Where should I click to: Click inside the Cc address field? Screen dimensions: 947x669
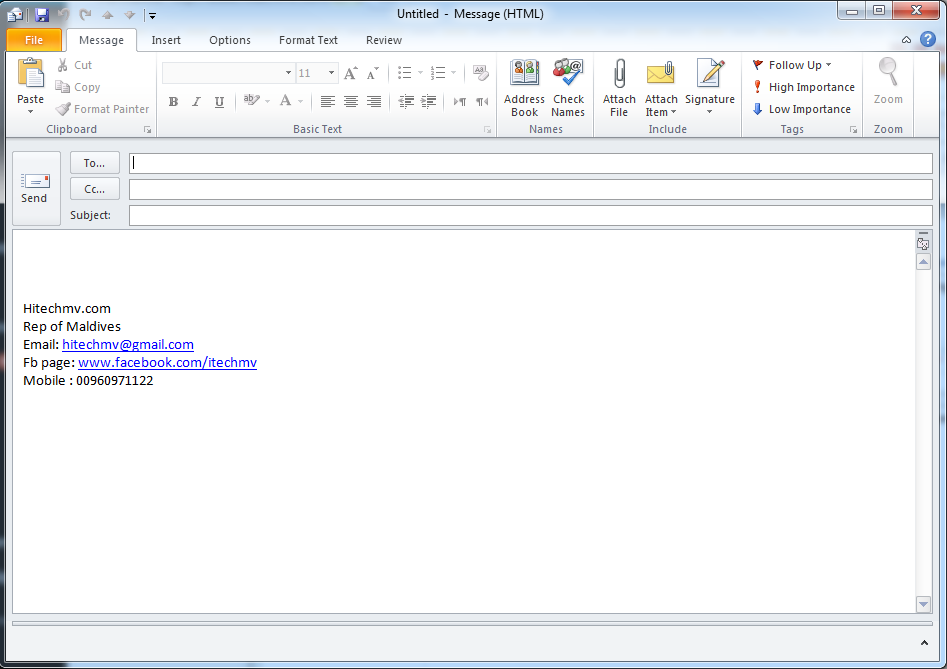coord(531,190)
